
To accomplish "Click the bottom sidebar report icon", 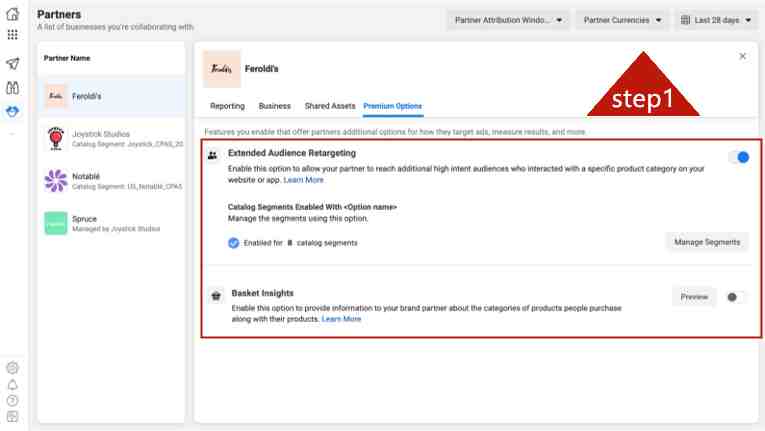I will tap(13, 416).
